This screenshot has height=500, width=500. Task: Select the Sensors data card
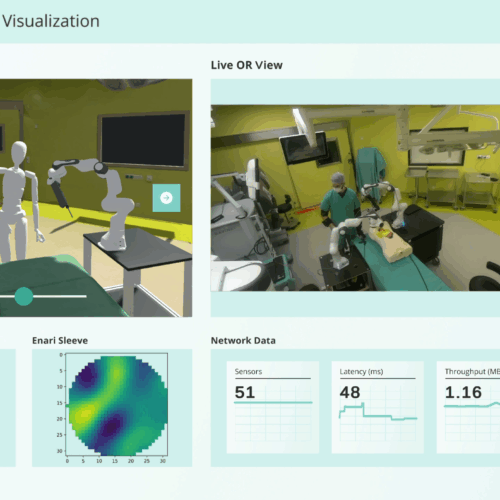(273, 407)
